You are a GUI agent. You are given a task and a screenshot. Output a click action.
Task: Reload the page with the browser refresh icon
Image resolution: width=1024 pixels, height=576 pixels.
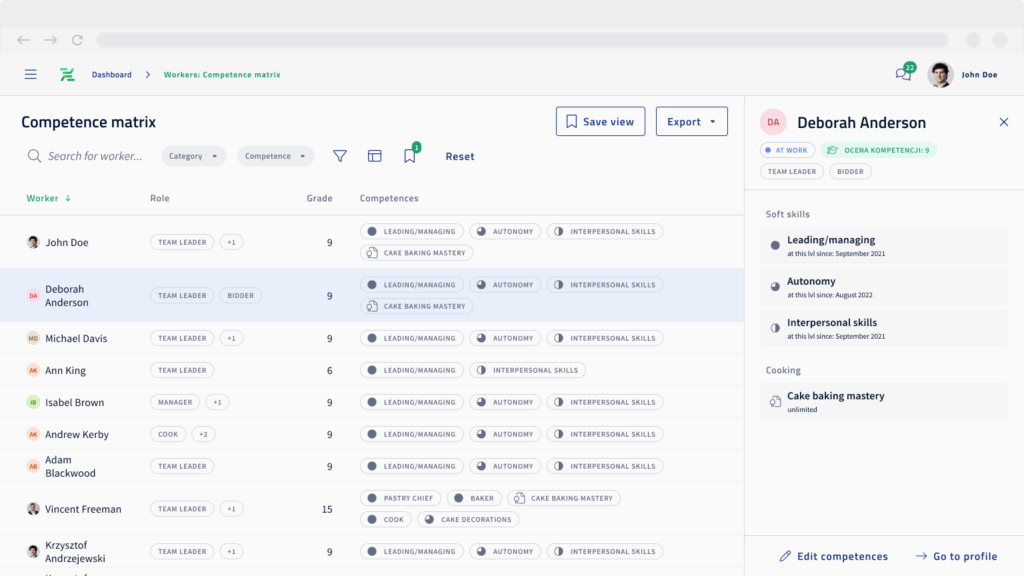(x=77, y=40)
